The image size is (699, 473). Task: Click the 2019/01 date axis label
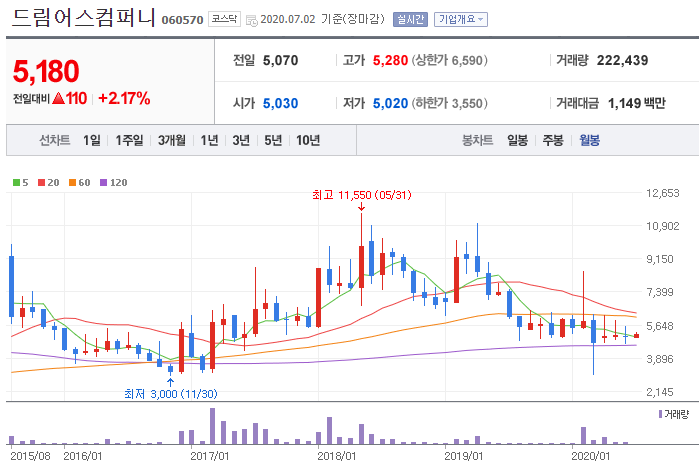pos(464,456)
